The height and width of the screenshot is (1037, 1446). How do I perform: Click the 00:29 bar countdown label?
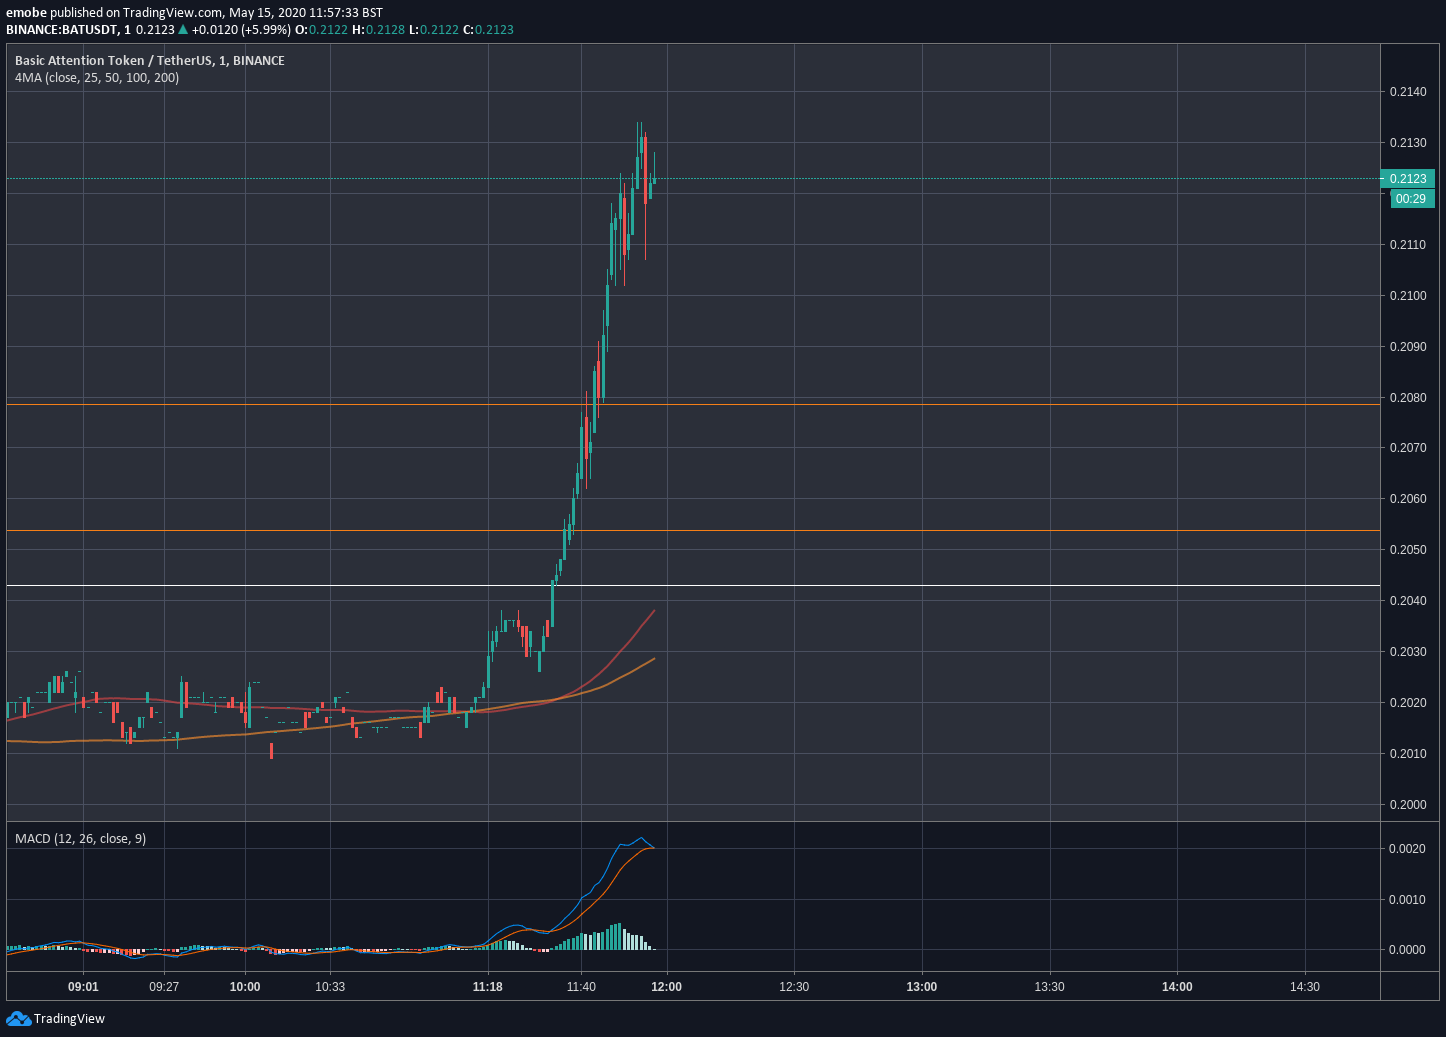[x=1411, y=199]
